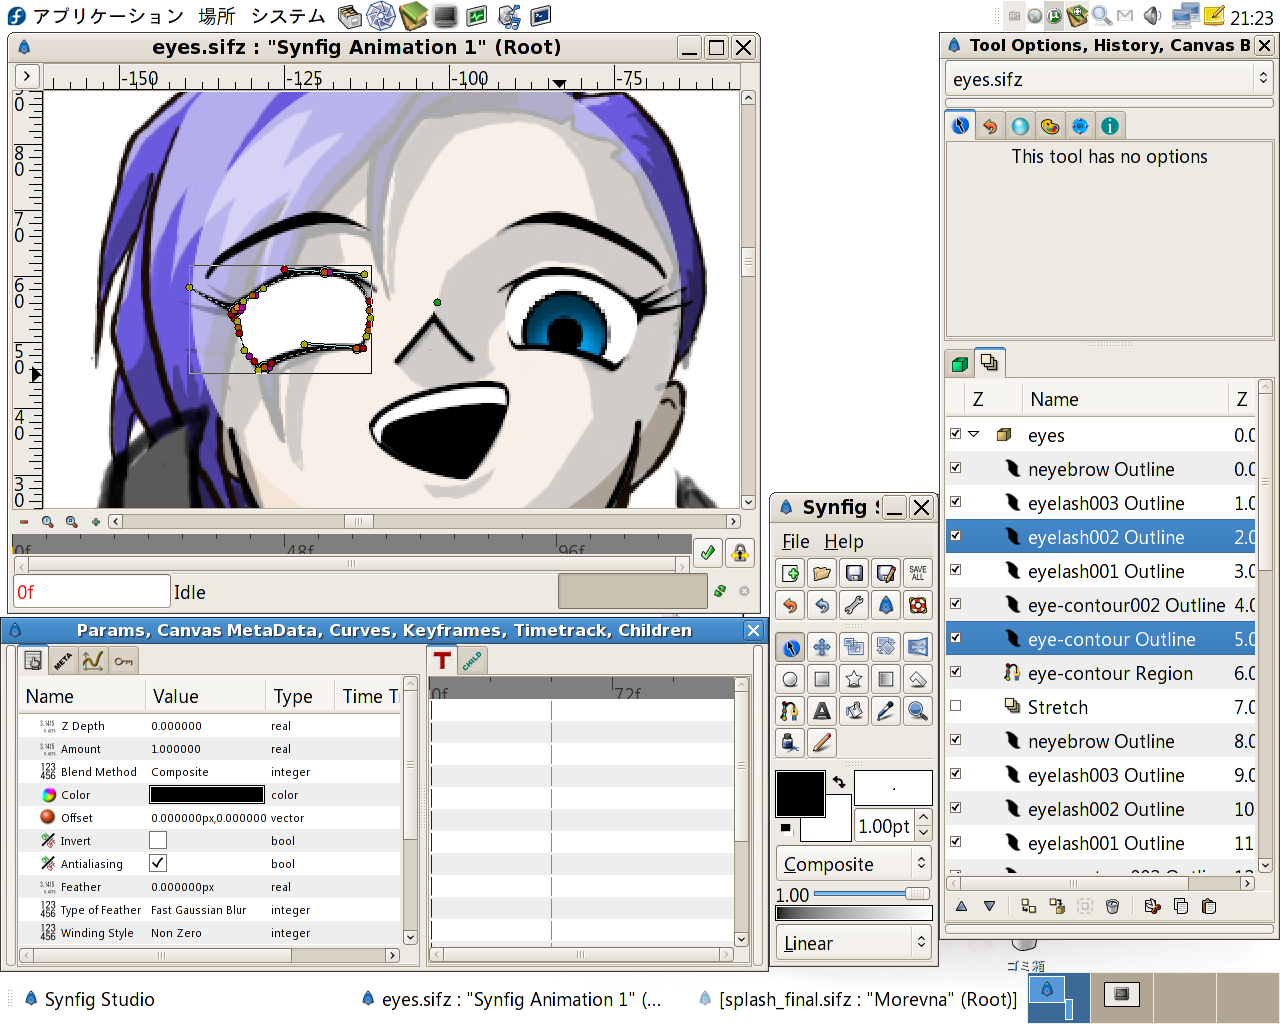The width and height of the screenshot is (1280, 1024).
Task: Select the Circle tool
Action: coord(790,679)
